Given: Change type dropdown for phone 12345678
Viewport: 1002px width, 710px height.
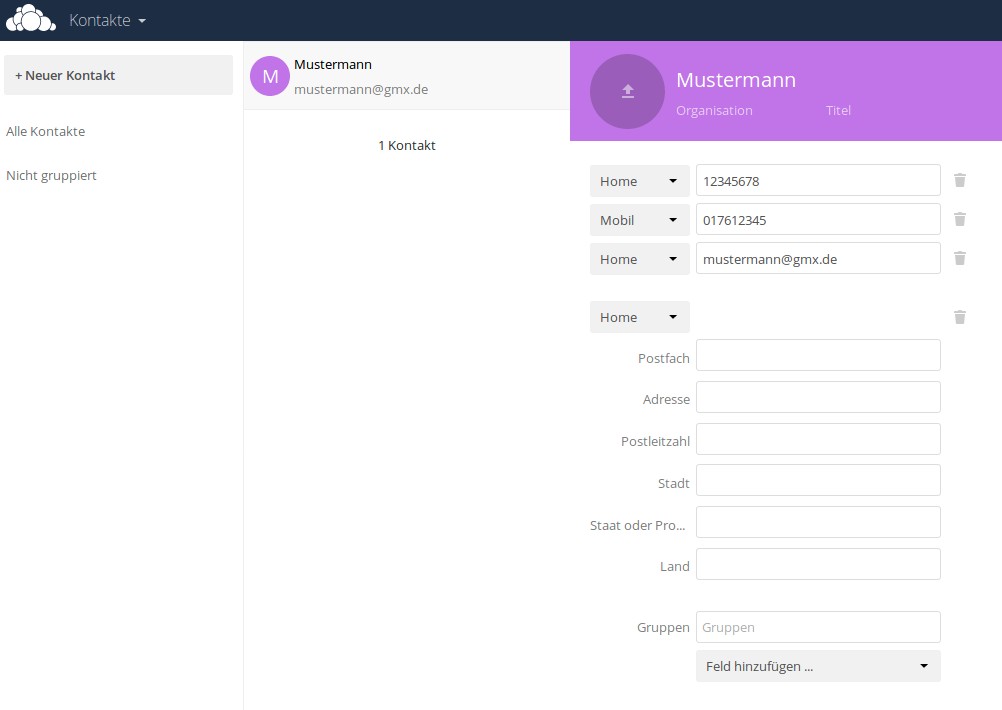Looking at the screenshot, I should coord(640,181).
